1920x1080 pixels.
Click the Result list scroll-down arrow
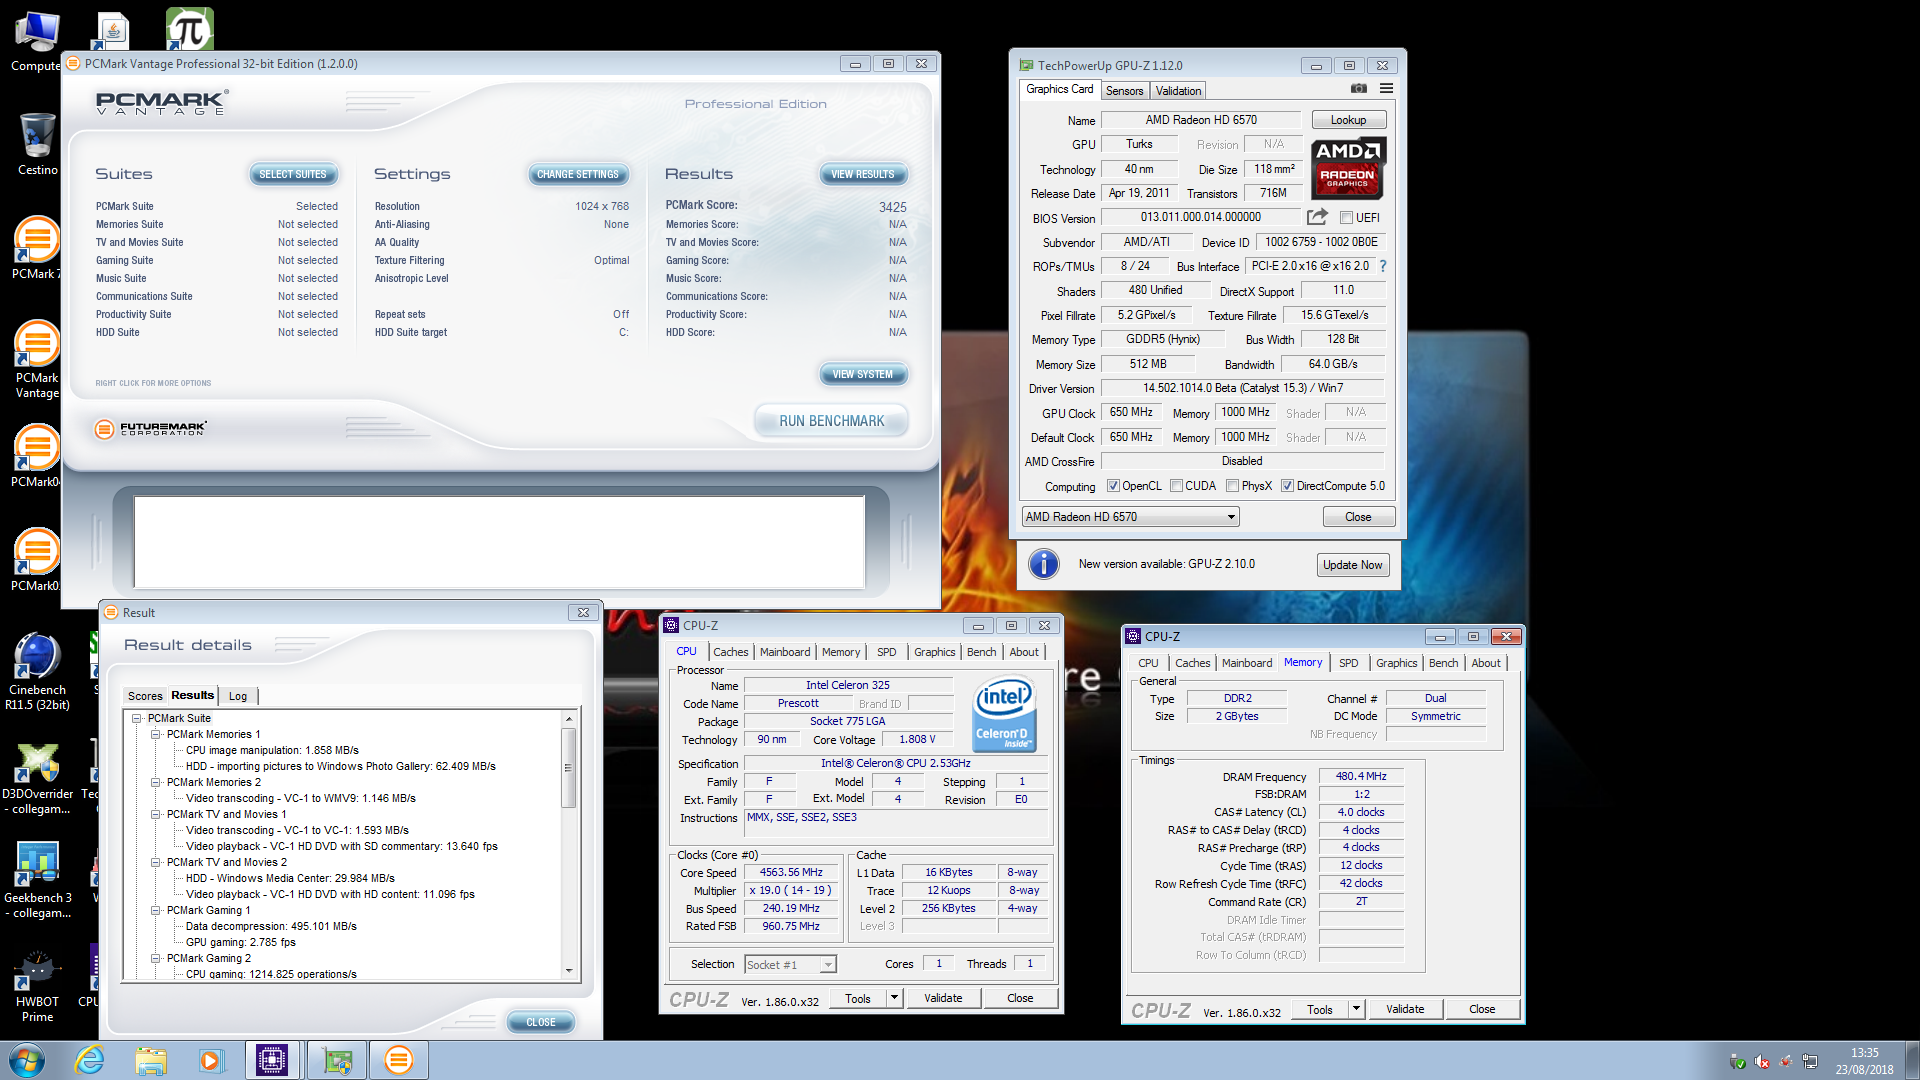pos(568,970)
